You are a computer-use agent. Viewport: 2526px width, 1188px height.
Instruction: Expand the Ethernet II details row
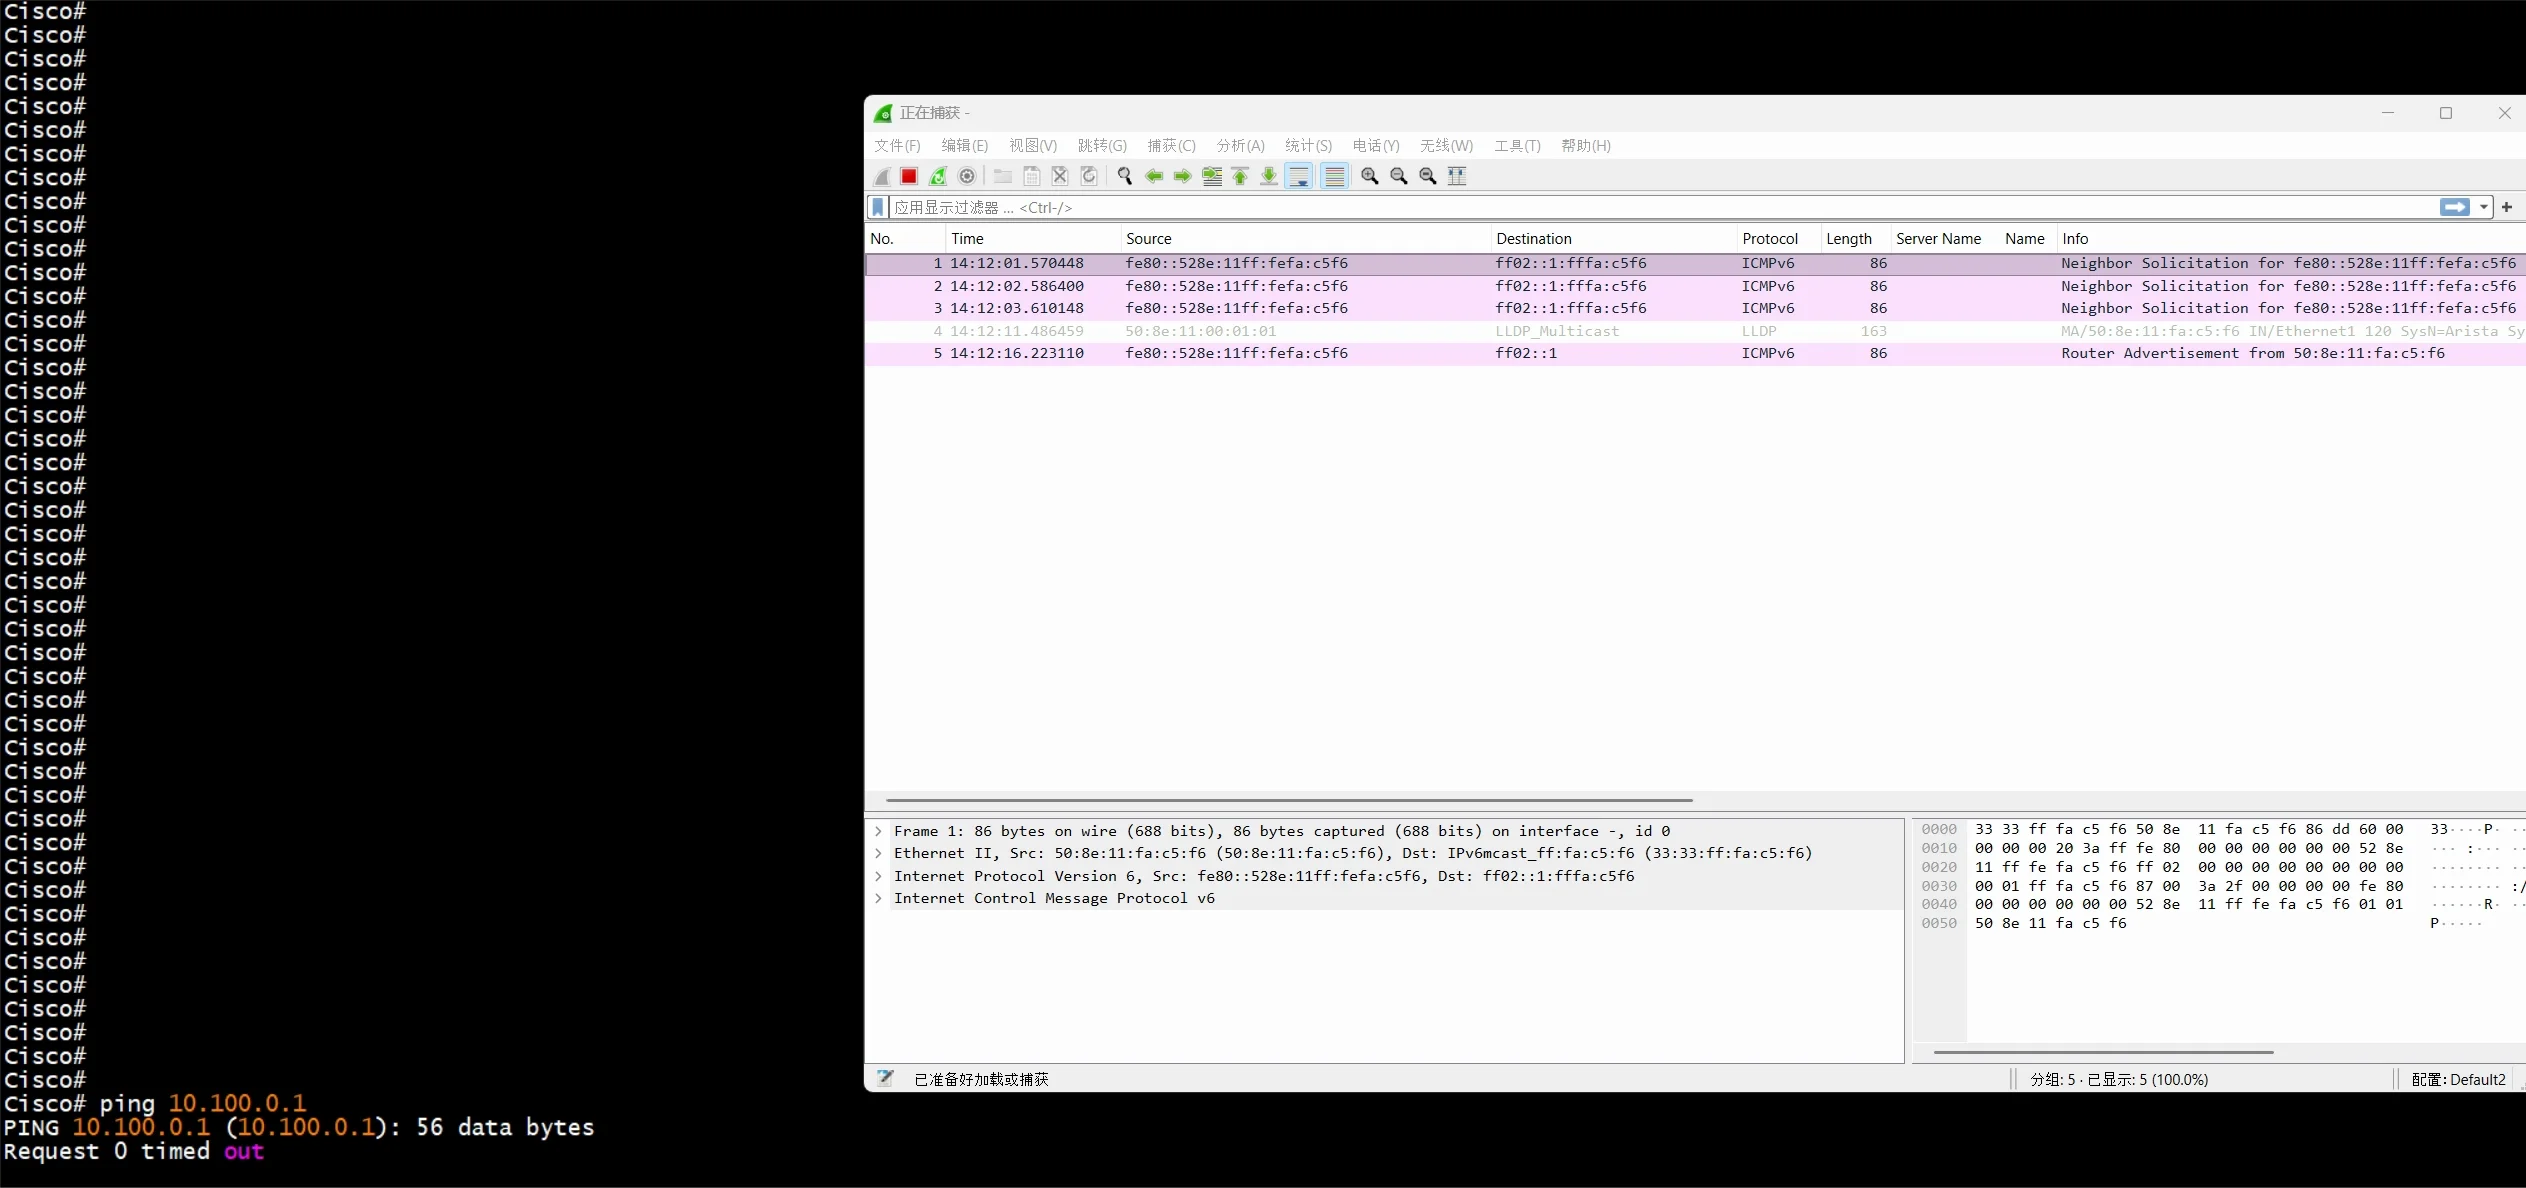tap(878, 853)
